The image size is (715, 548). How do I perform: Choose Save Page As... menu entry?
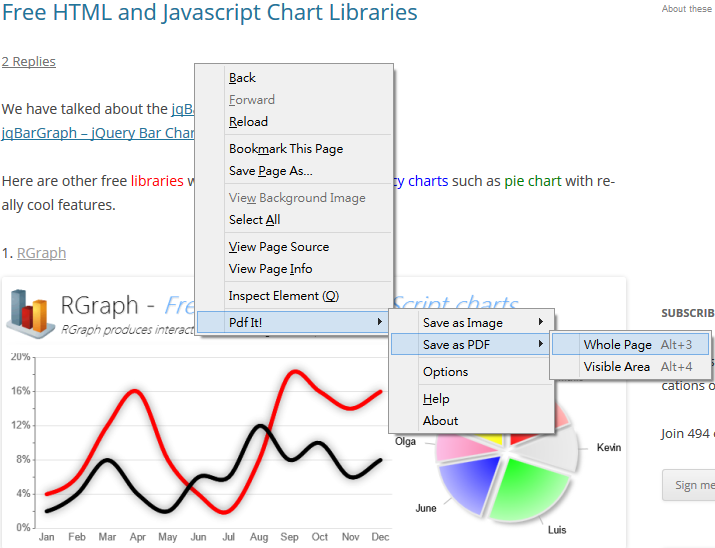pyautogui.click(x=270, y=171)
